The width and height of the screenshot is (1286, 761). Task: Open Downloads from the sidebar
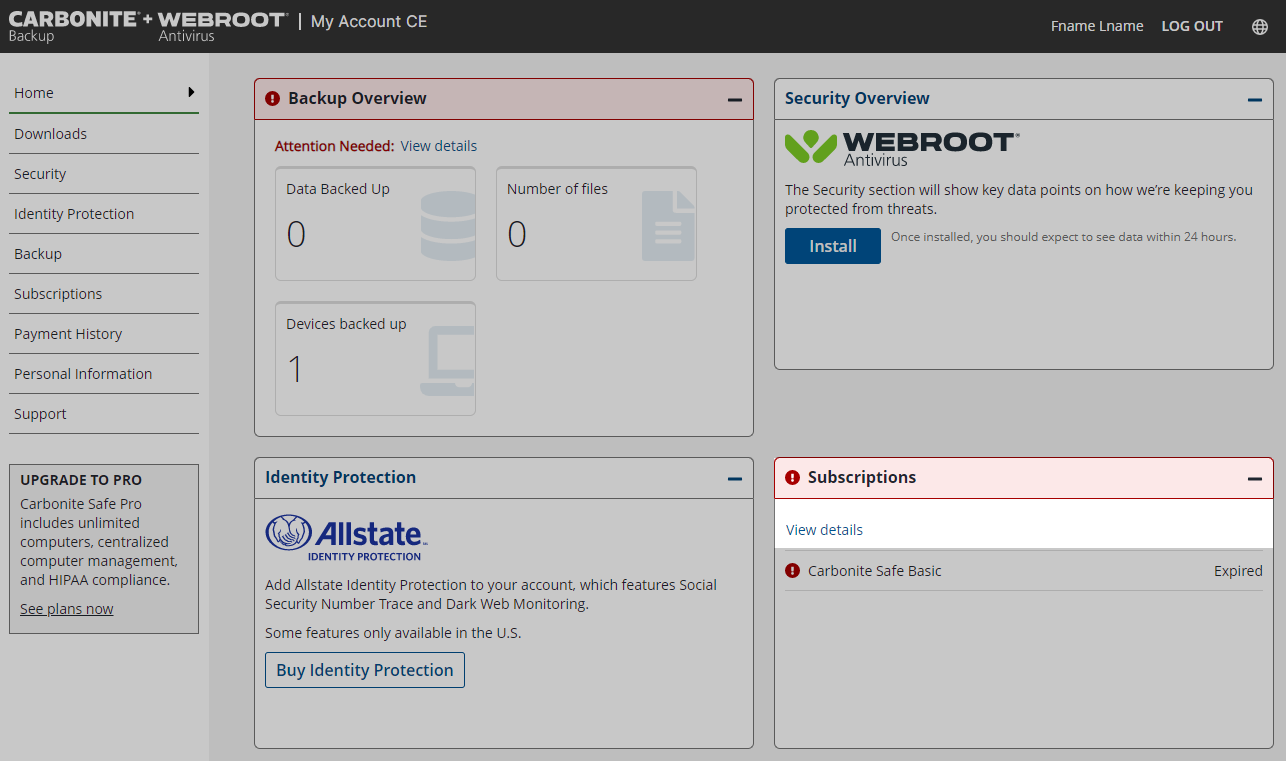(x=50, y=134)
